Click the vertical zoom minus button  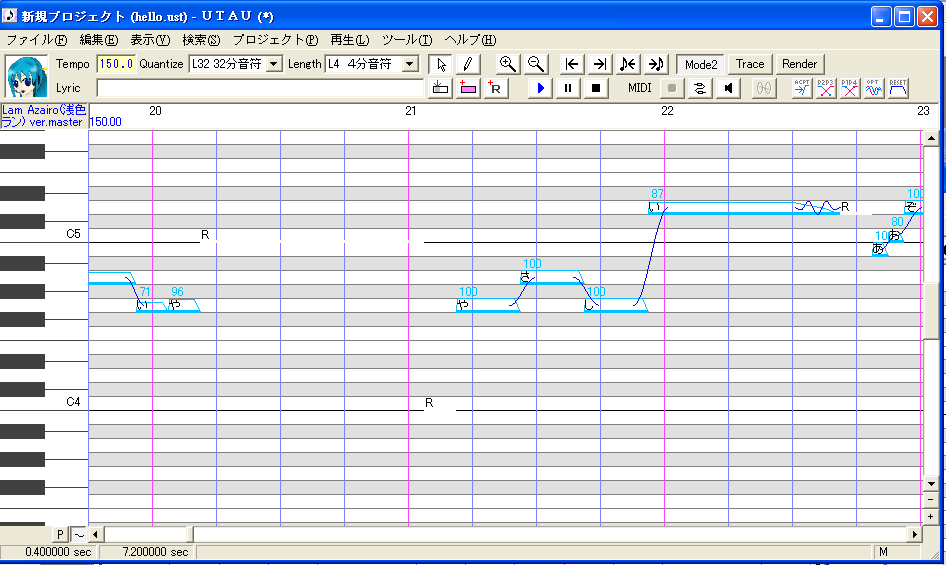[931, 500]
